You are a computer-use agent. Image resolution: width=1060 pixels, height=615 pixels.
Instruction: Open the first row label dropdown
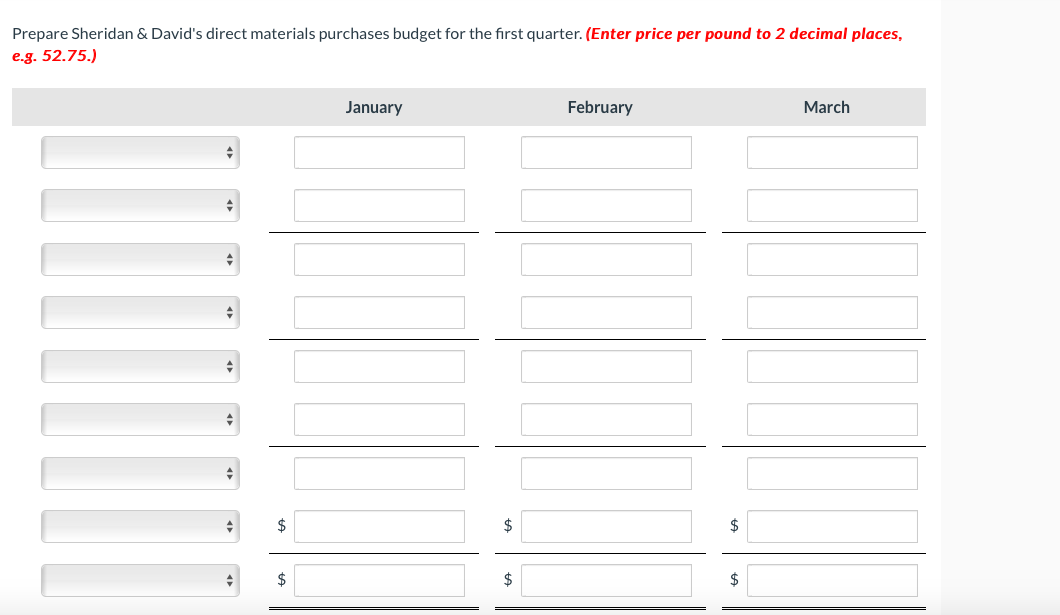click(x=140, y=152)
